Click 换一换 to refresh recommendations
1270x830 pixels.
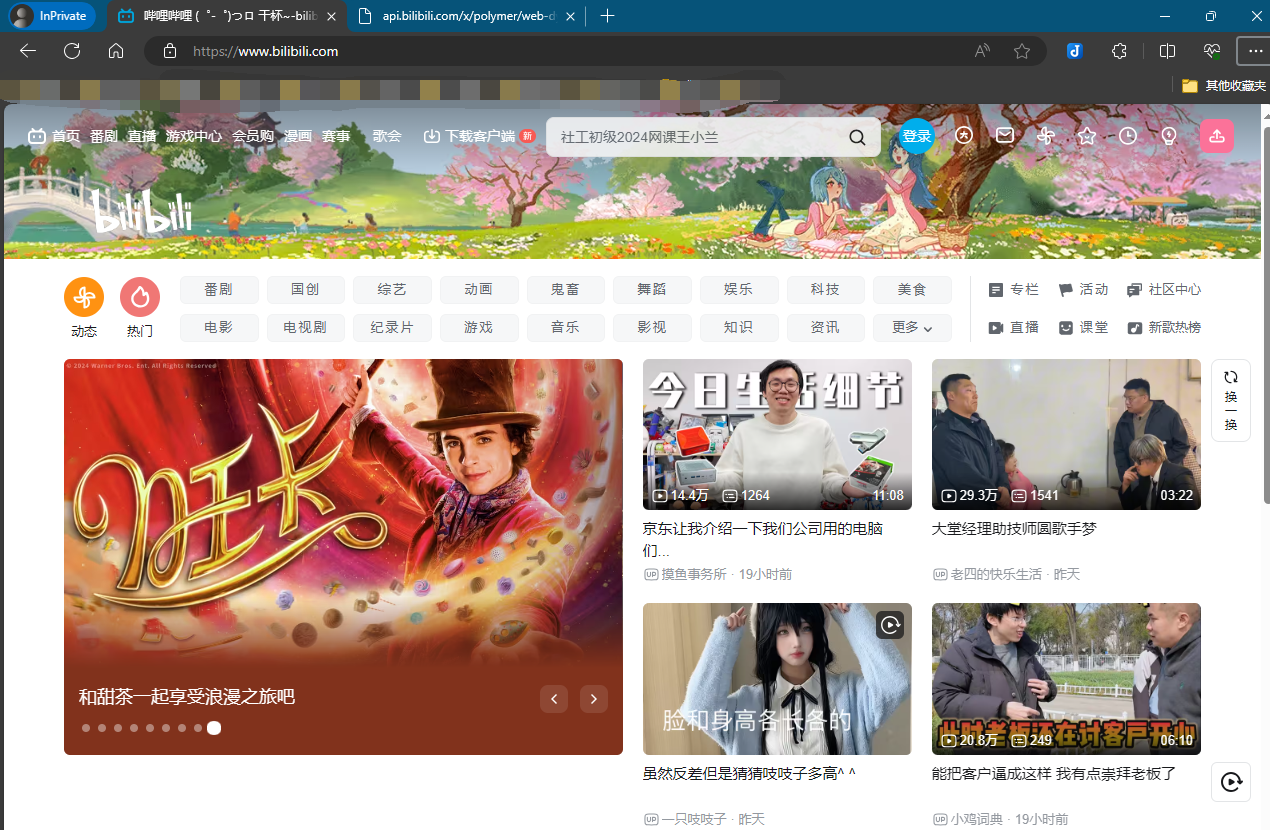pyautogui.click(x=1231, y=400)
